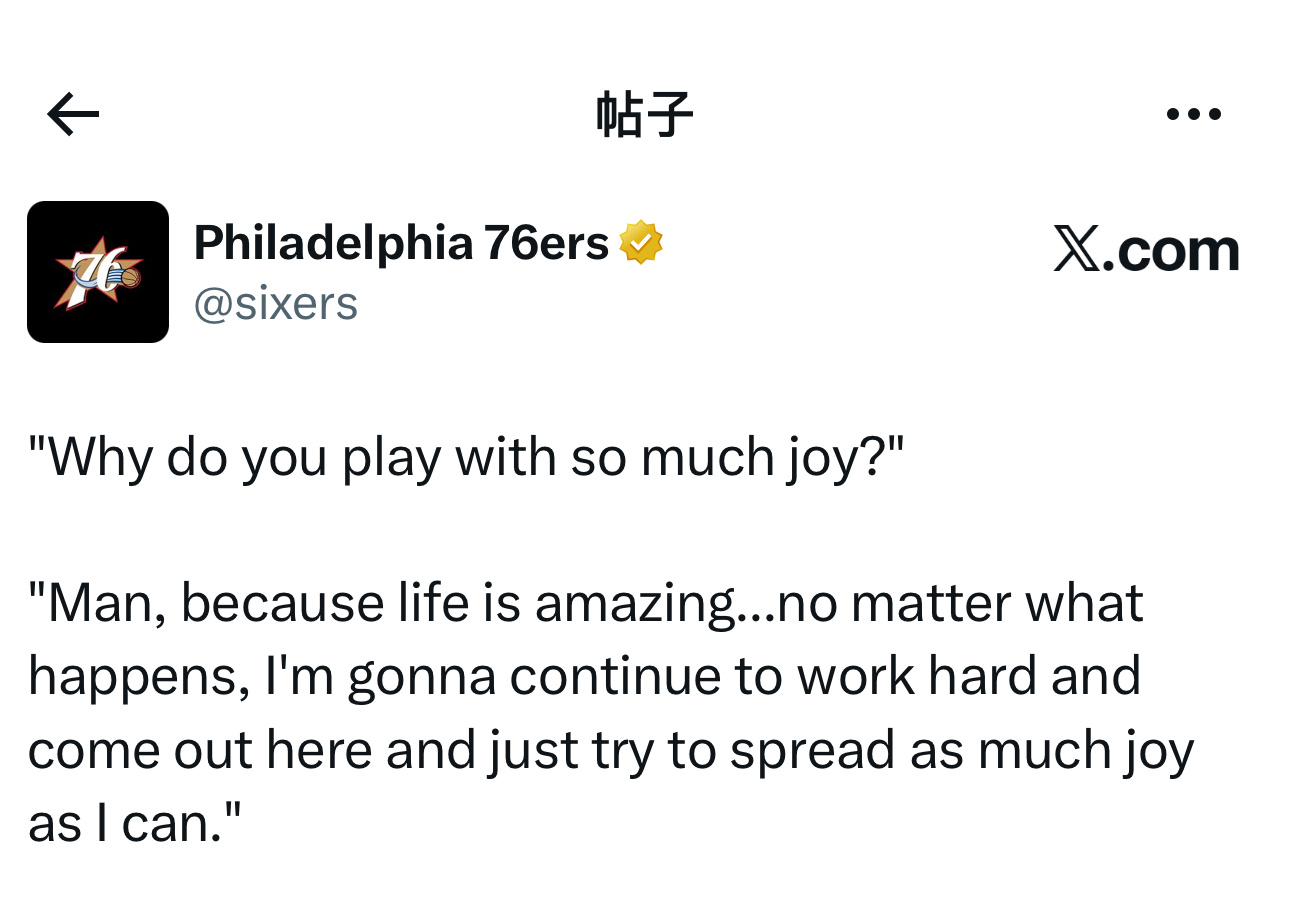
Task: Click the word "amazing" in the post
Action: [636, 604]
